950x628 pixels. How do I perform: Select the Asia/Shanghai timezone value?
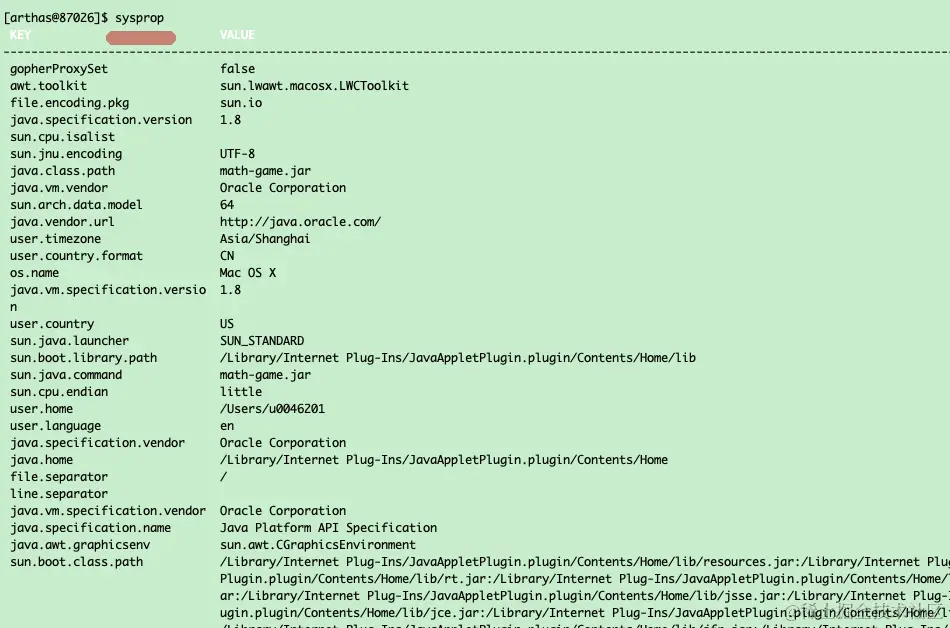[x=265, y=239]
